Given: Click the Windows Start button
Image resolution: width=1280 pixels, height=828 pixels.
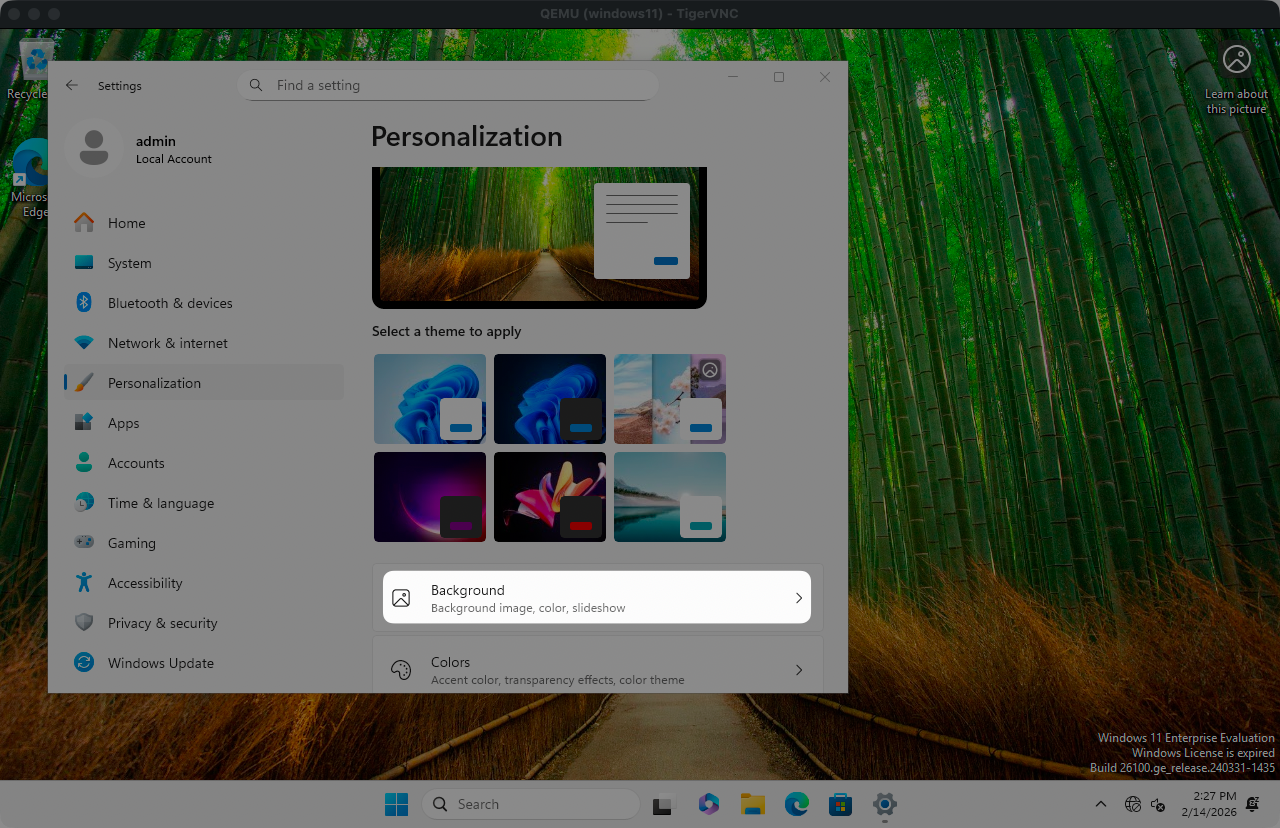Looking at the screenshot, I should tap(397, 804).
